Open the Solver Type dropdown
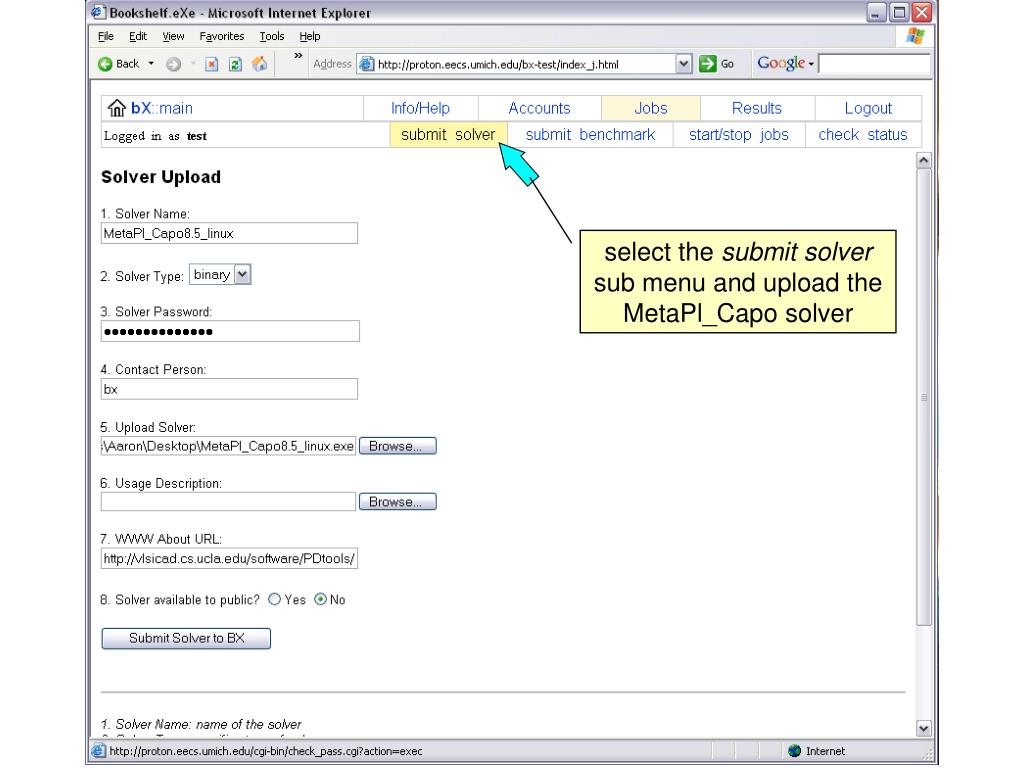This screenshot has width=1024, height=768. point(241,275)
